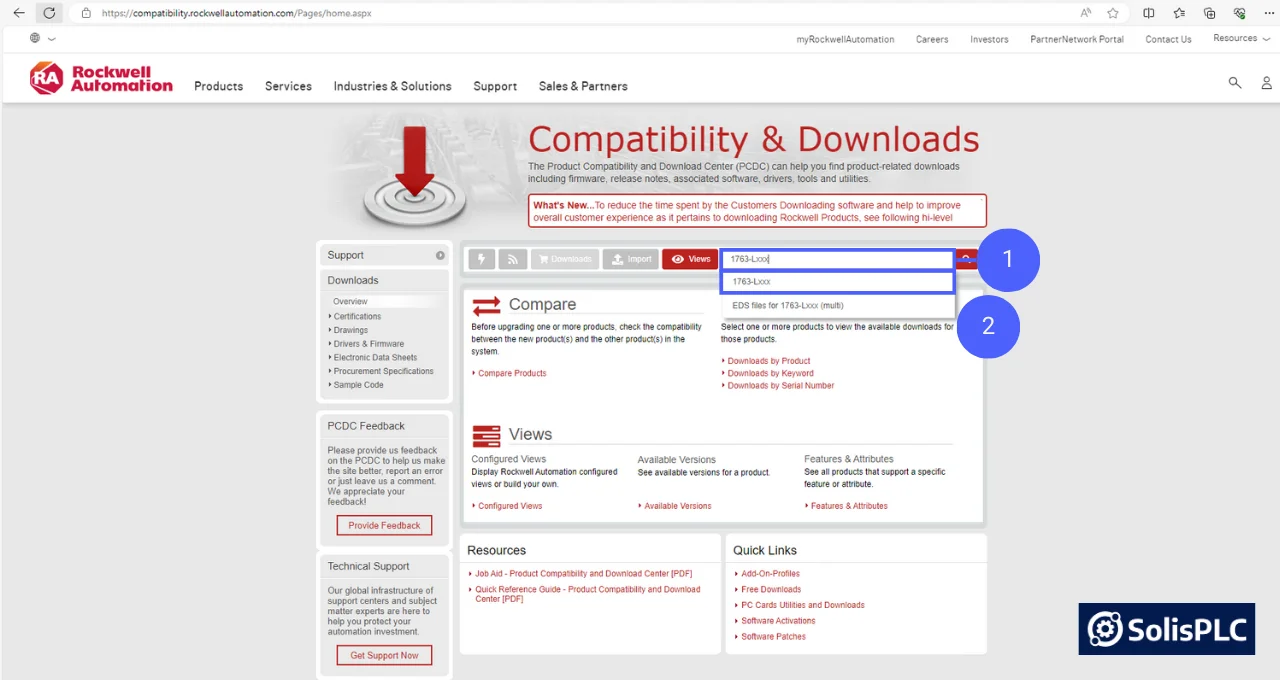Open site search with the magnifier icon

click(1234, 83)
